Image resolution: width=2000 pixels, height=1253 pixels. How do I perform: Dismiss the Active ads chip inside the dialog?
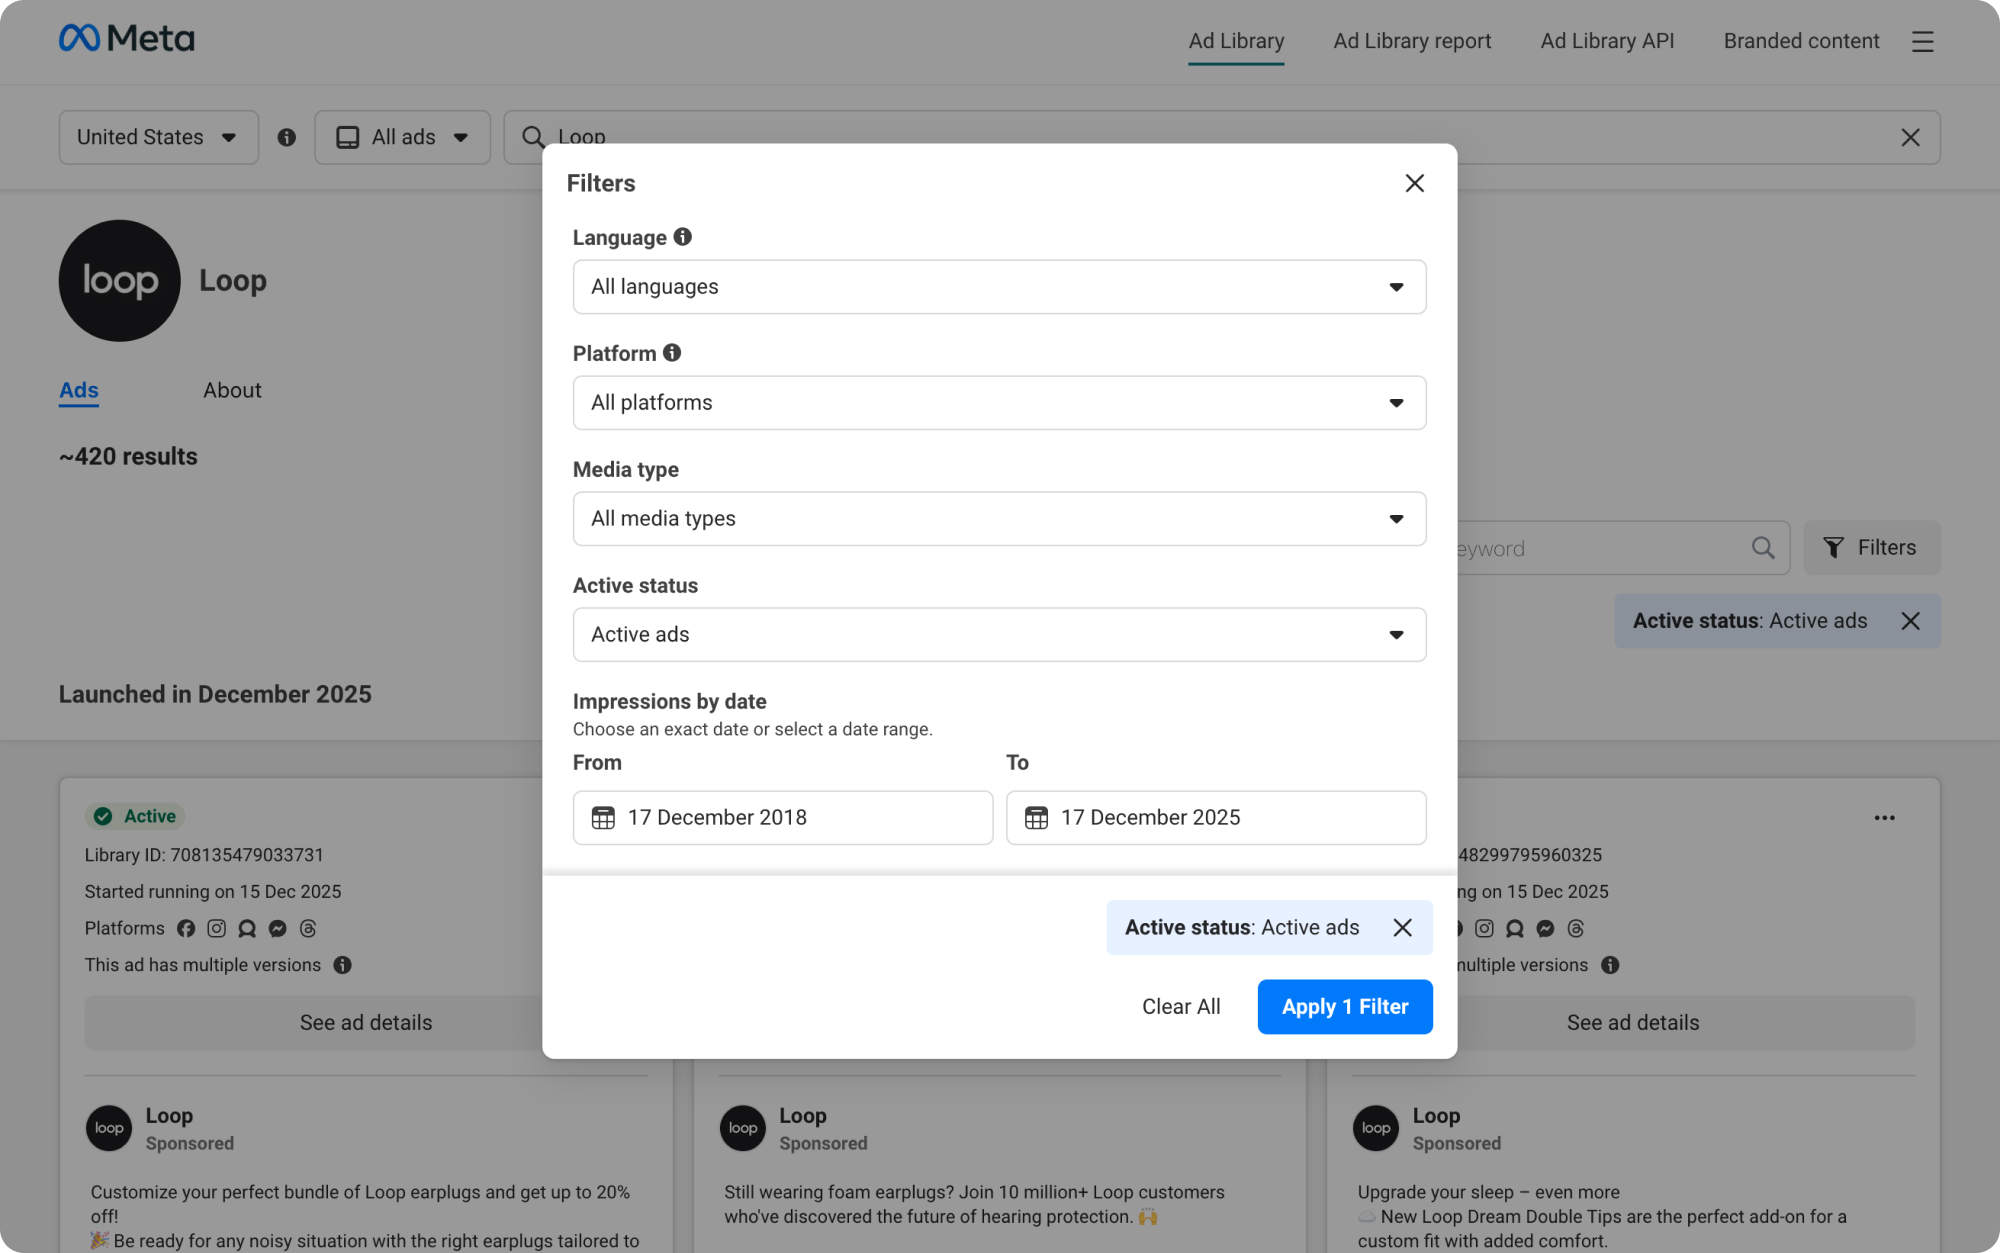(x=1402, y=927)
